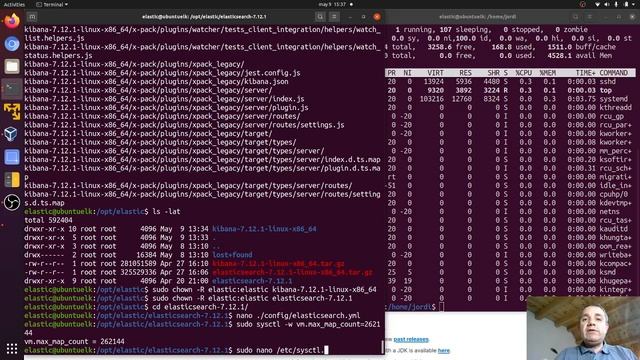Click the systemd process command

tap(613, 99)
